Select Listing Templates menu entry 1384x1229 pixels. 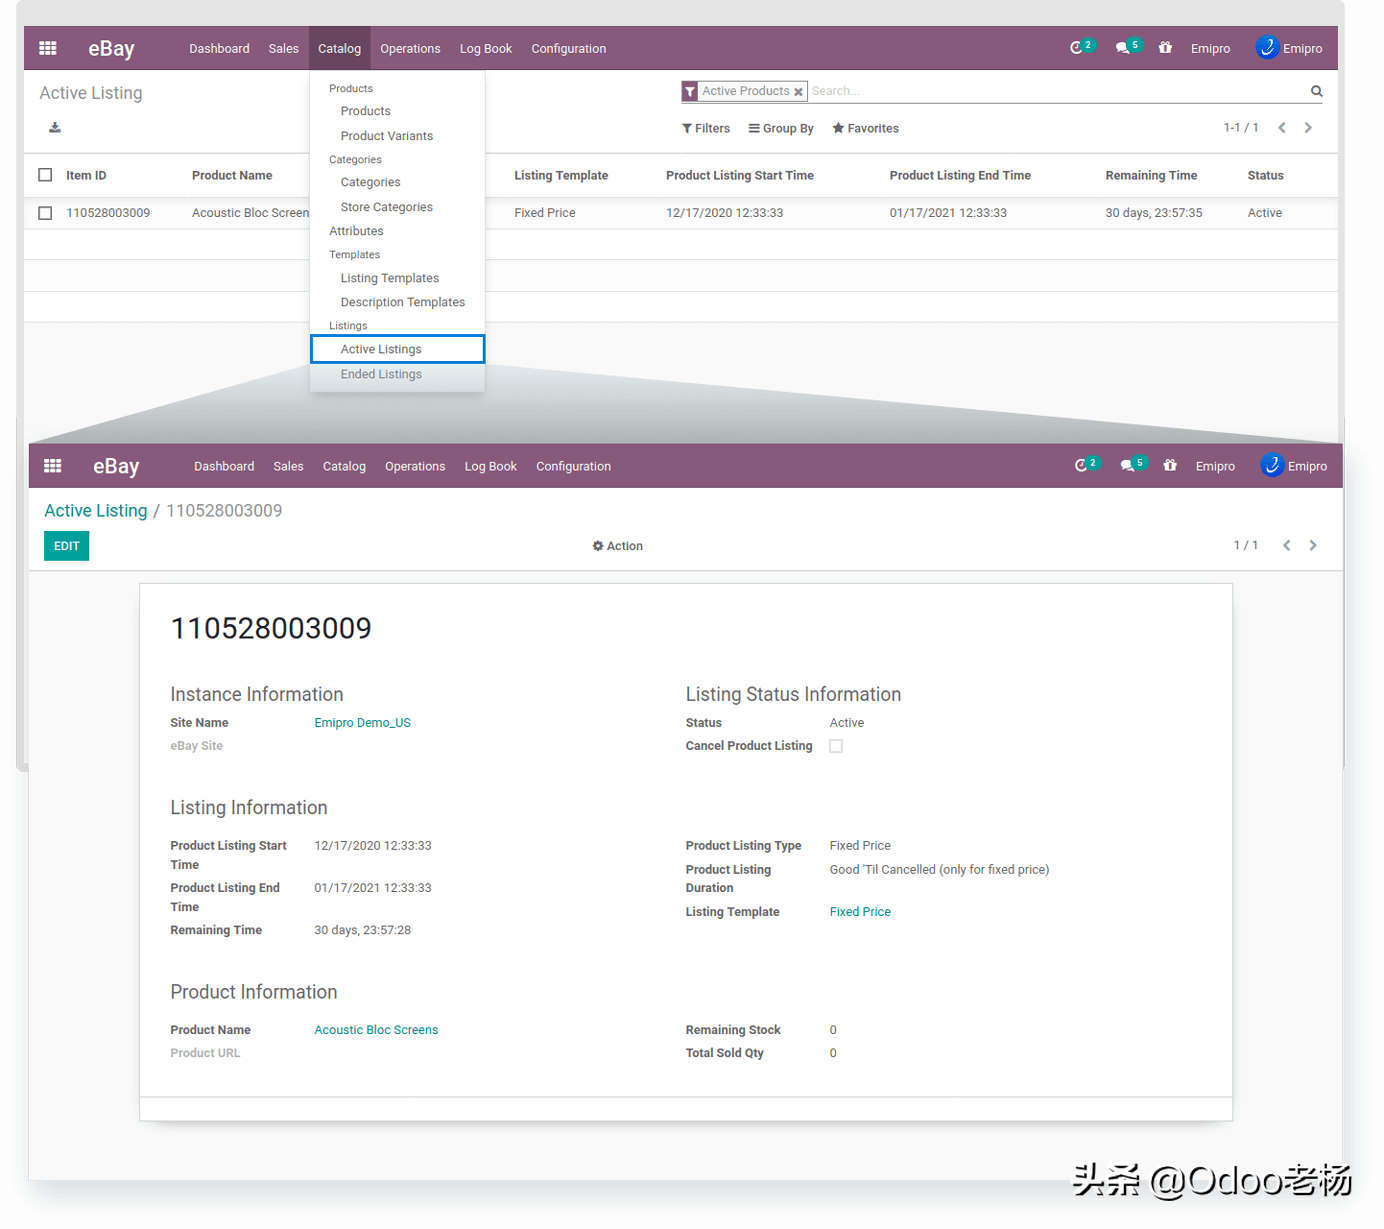pos(389,278)
